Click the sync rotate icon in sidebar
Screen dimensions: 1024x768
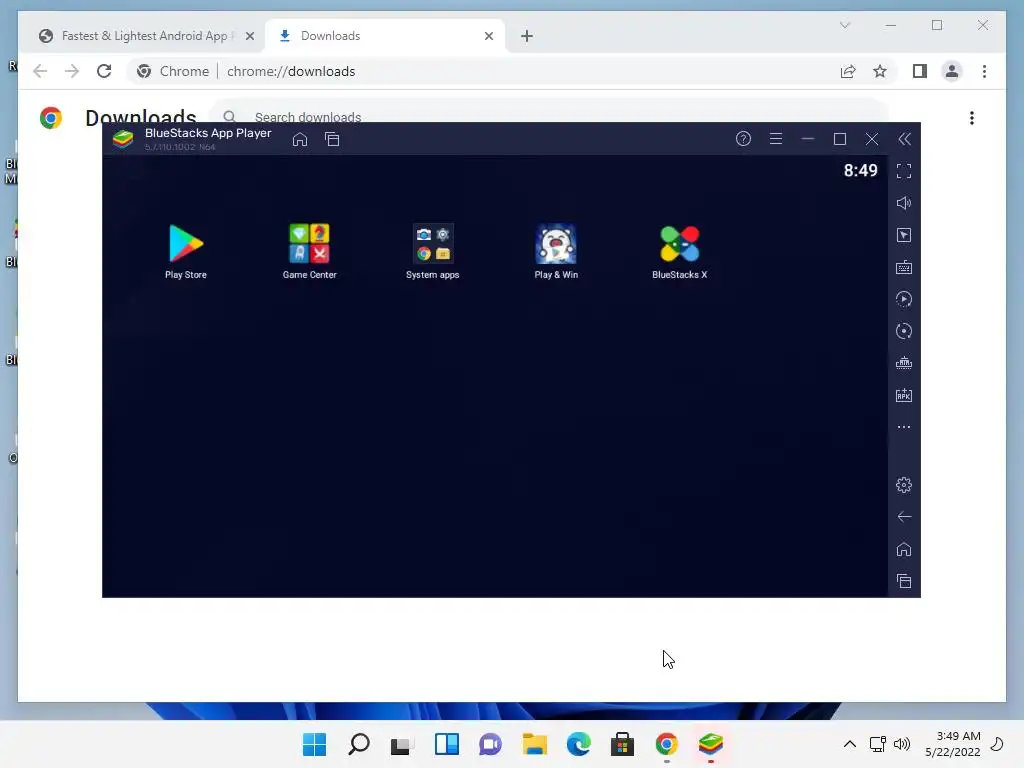(x=904, y=331)
